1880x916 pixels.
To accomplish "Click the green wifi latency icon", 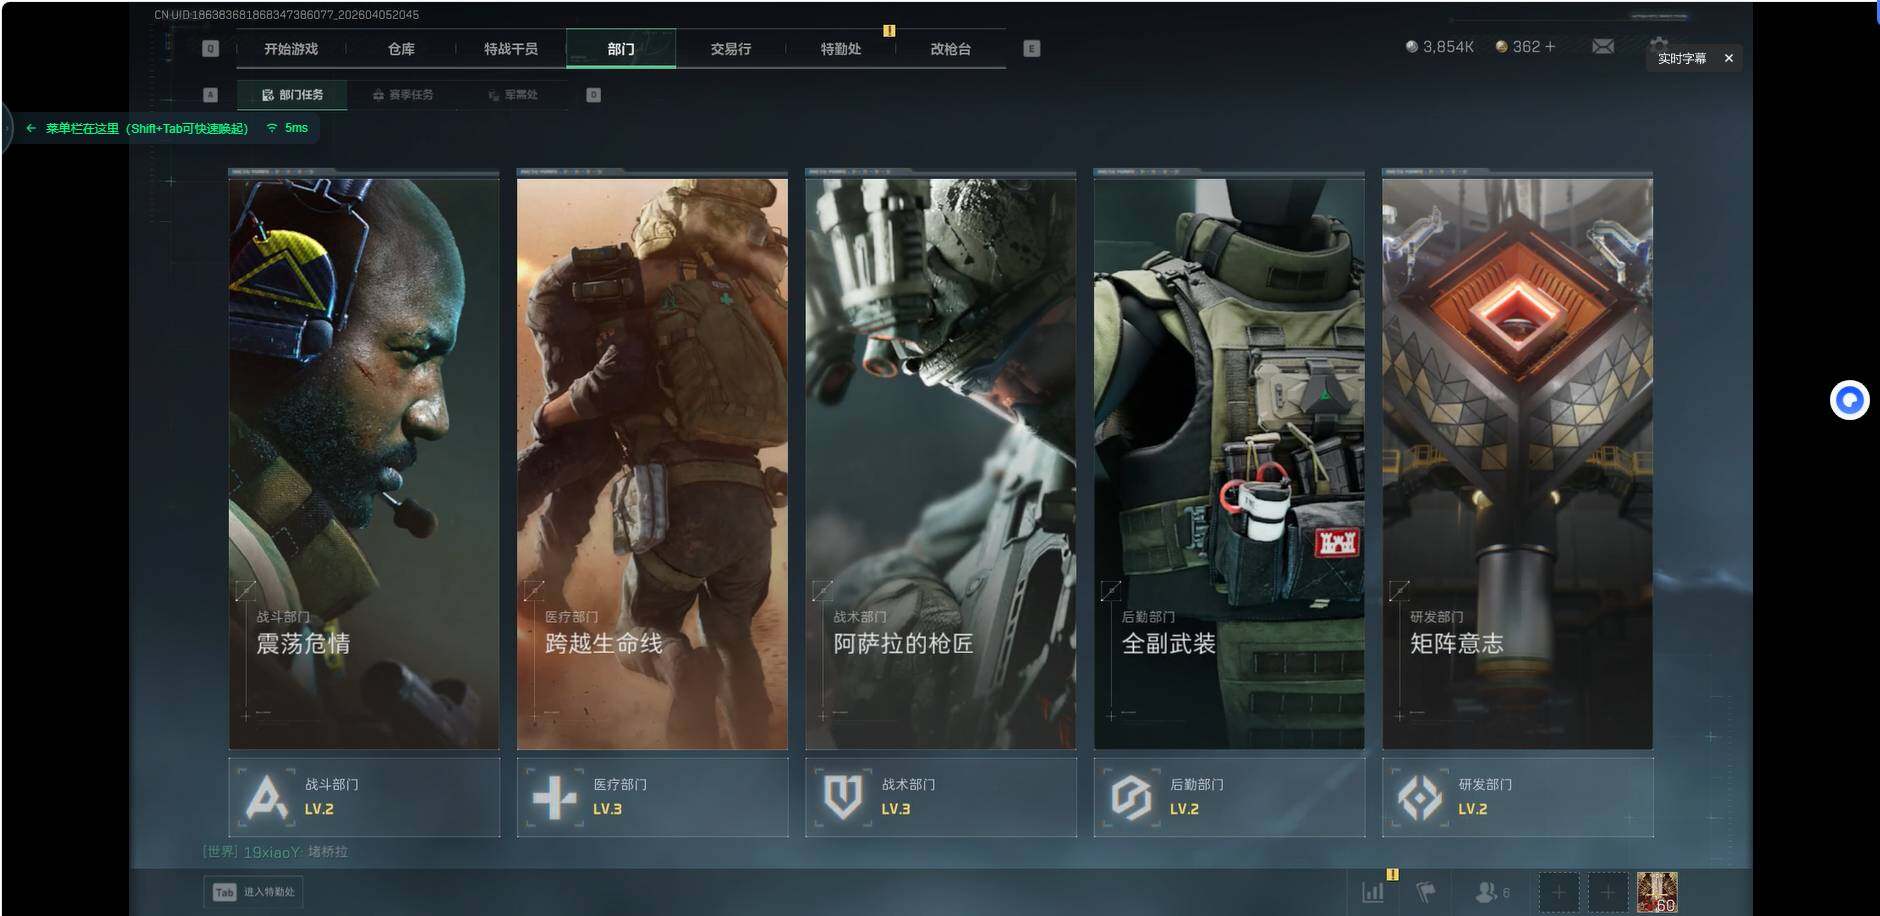I will (272, 128).
